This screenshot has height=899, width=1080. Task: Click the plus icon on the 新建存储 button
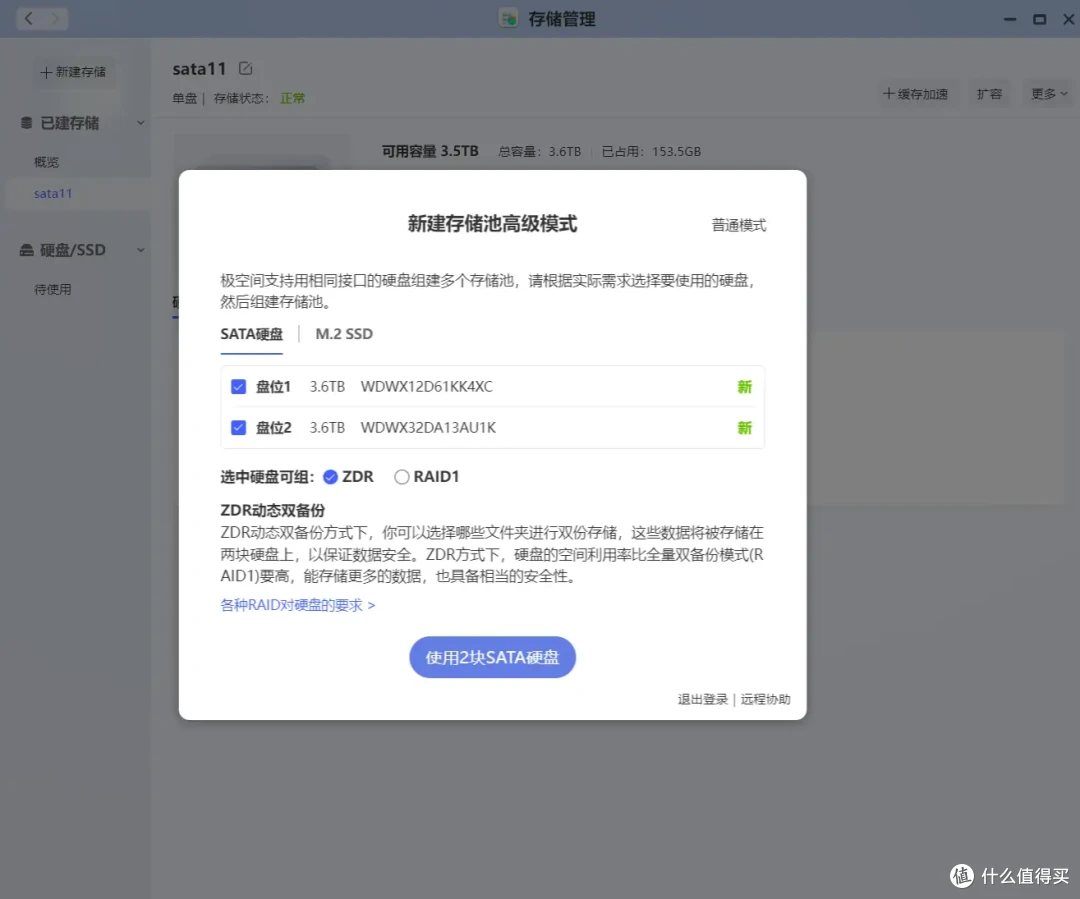coord(44,71)
